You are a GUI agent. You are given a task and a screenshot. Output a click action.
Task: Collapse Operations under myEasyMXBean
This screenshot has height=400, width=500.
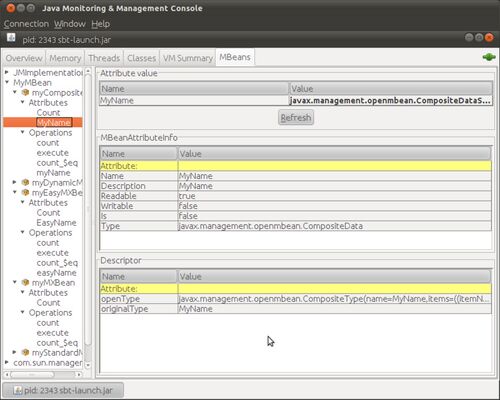pos(22,232)
